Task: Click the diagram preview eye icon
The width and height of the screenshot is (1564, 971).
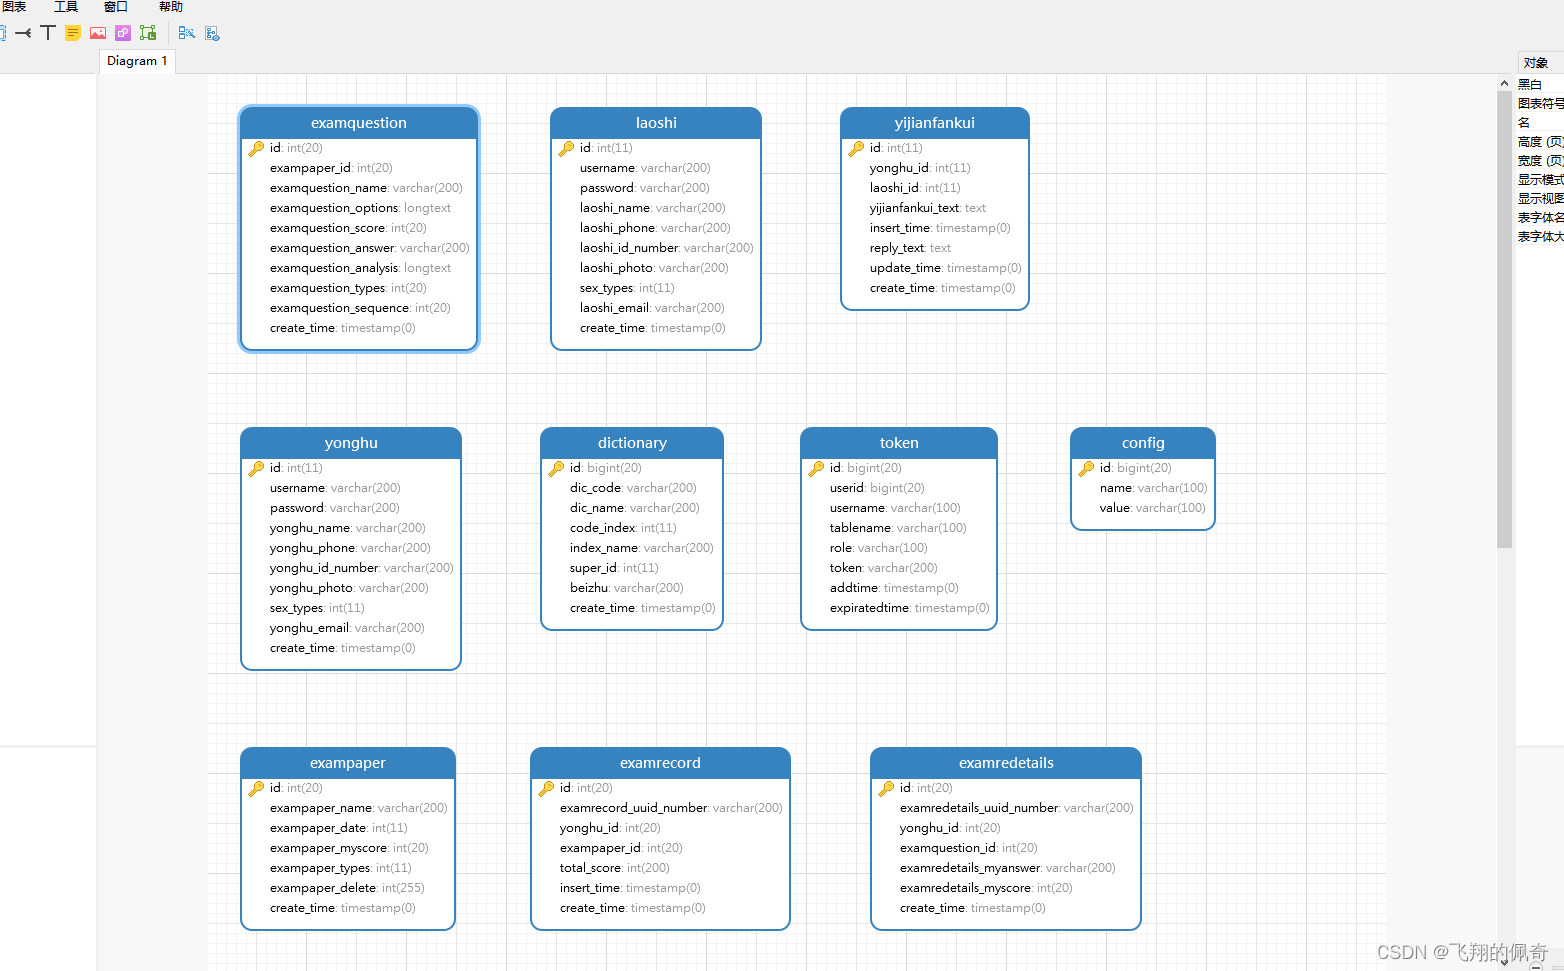Action: pyautogui.click(x=212, y=33)
